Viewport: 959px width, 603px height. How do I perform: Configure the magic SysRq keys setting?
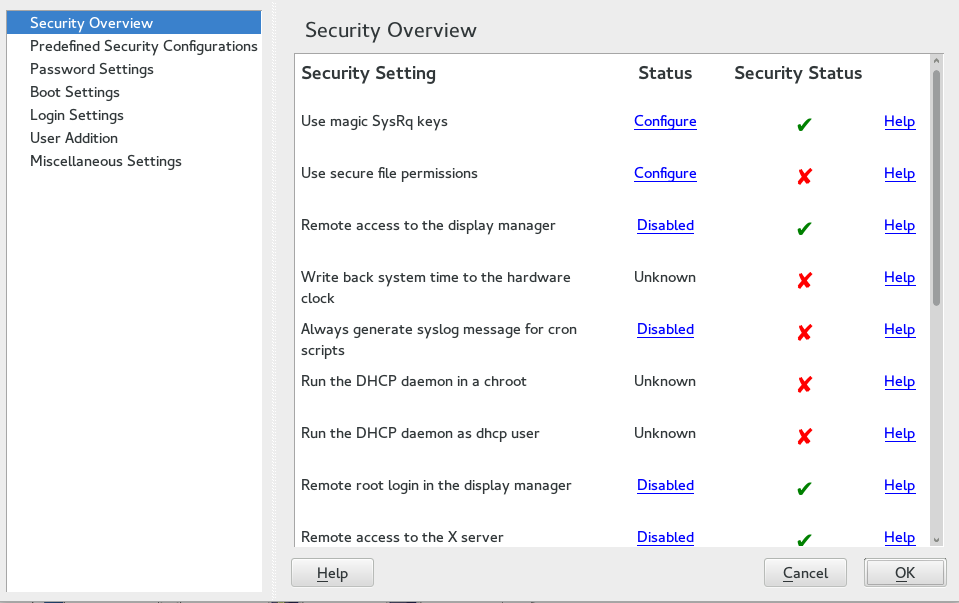[665, 121]
